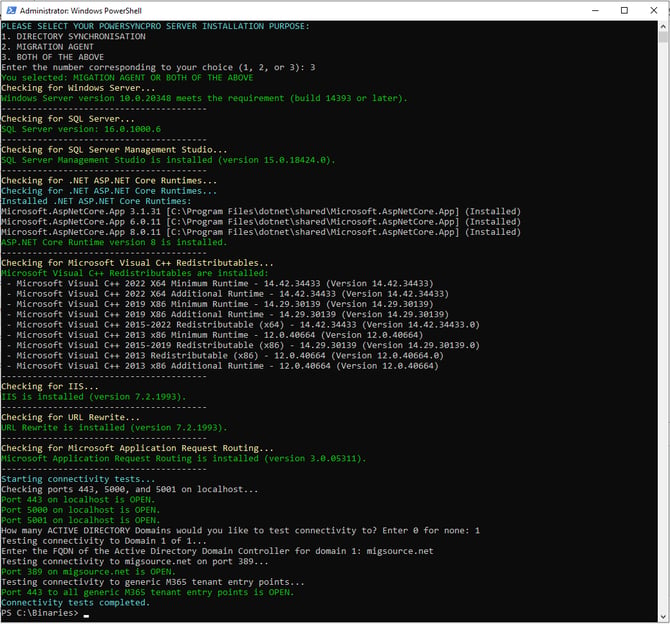Click the '3. BOTH OF THE ABOVE' line

[x=52, y=57]
